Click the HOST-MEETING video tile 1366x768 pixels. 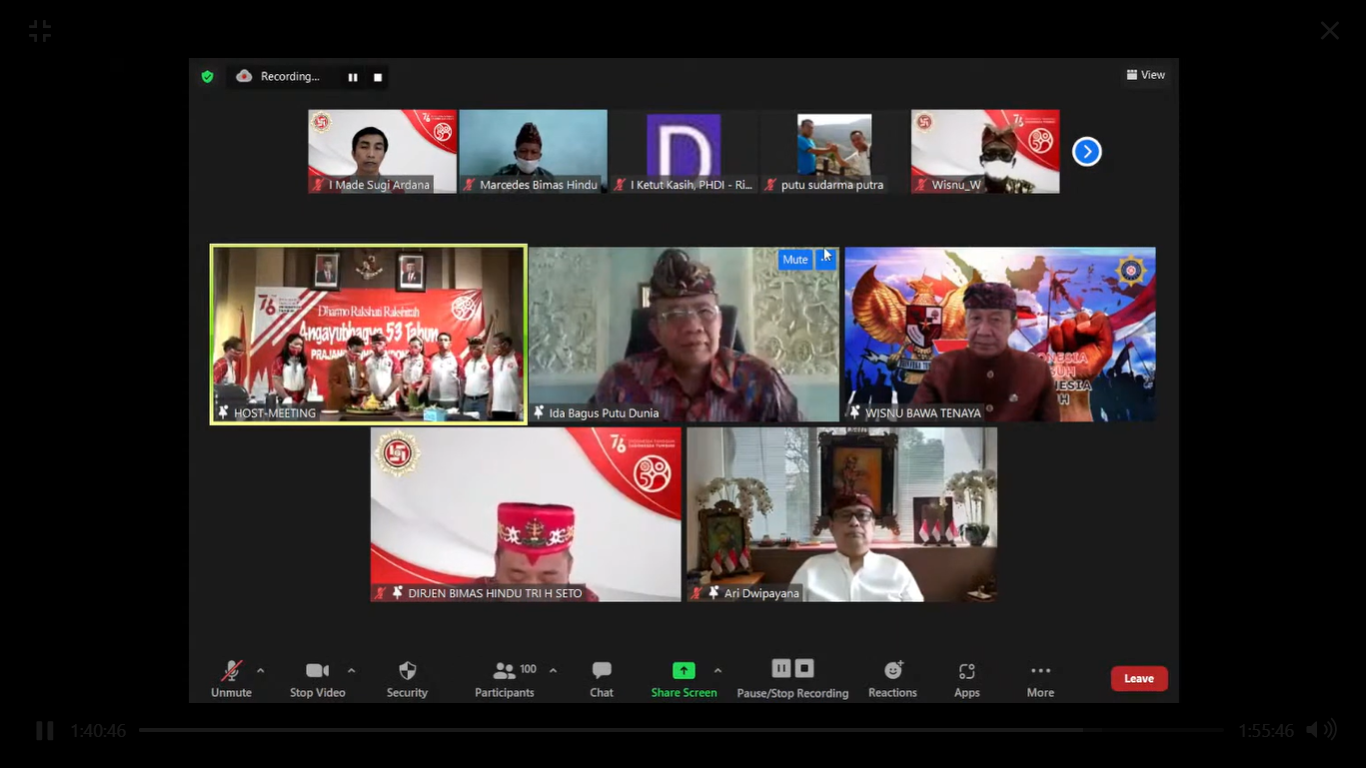(x=368, y=335)
